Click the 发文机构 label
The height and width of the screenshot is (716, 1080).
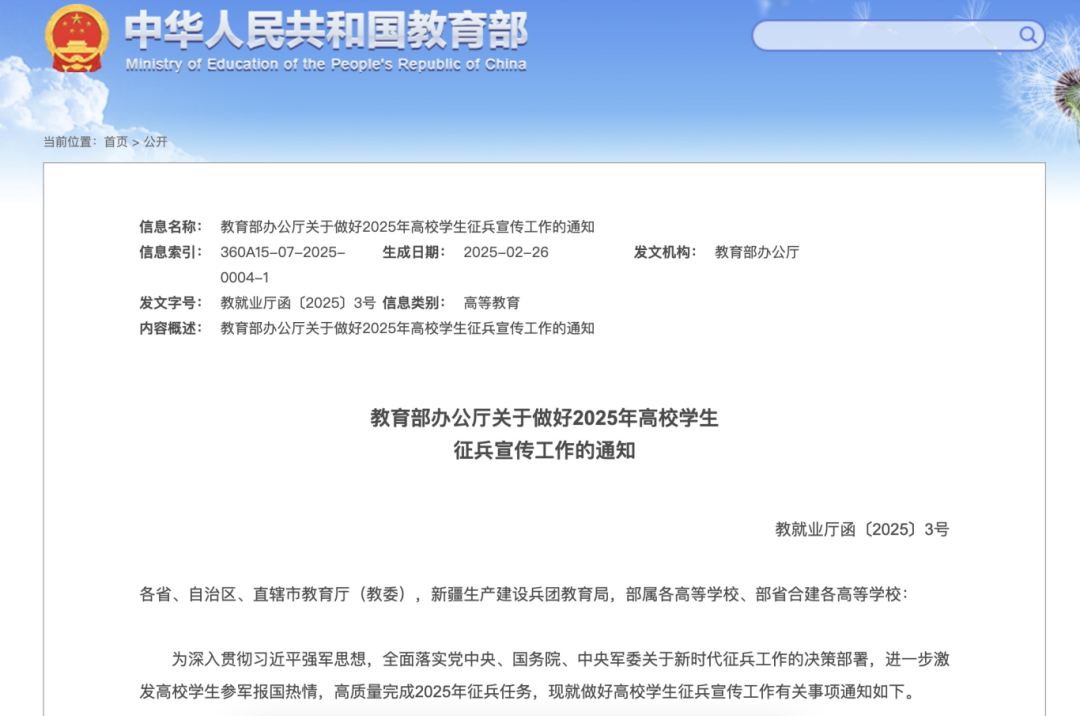665,252
